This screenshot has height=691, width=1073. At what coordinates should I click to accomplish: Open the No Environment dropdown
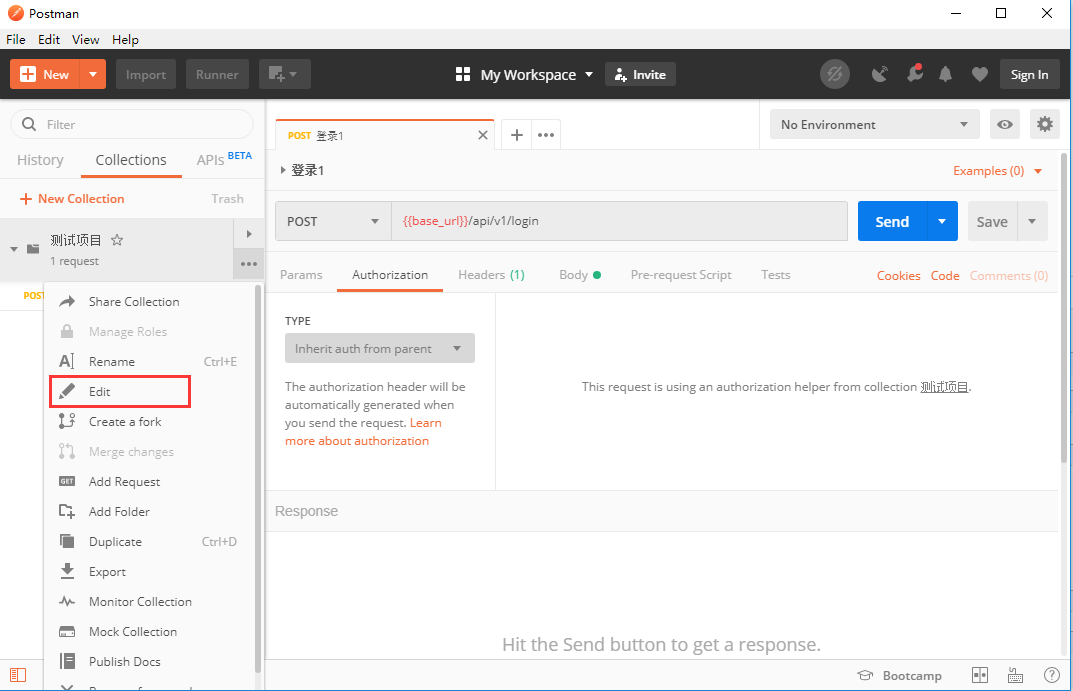(x=875, y=125)
